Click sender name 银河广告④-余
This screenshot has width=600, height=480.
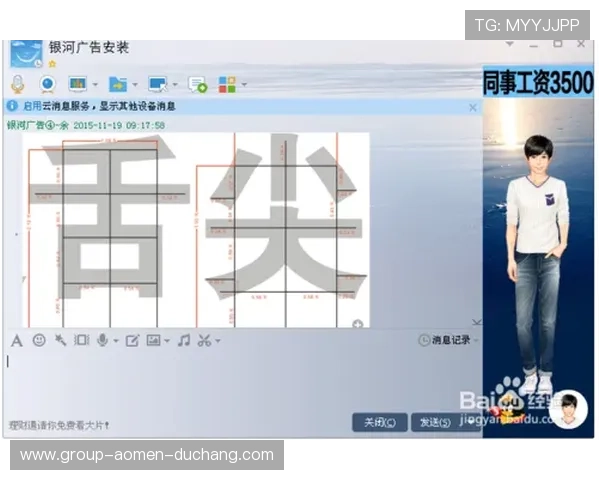coord(38,125)
